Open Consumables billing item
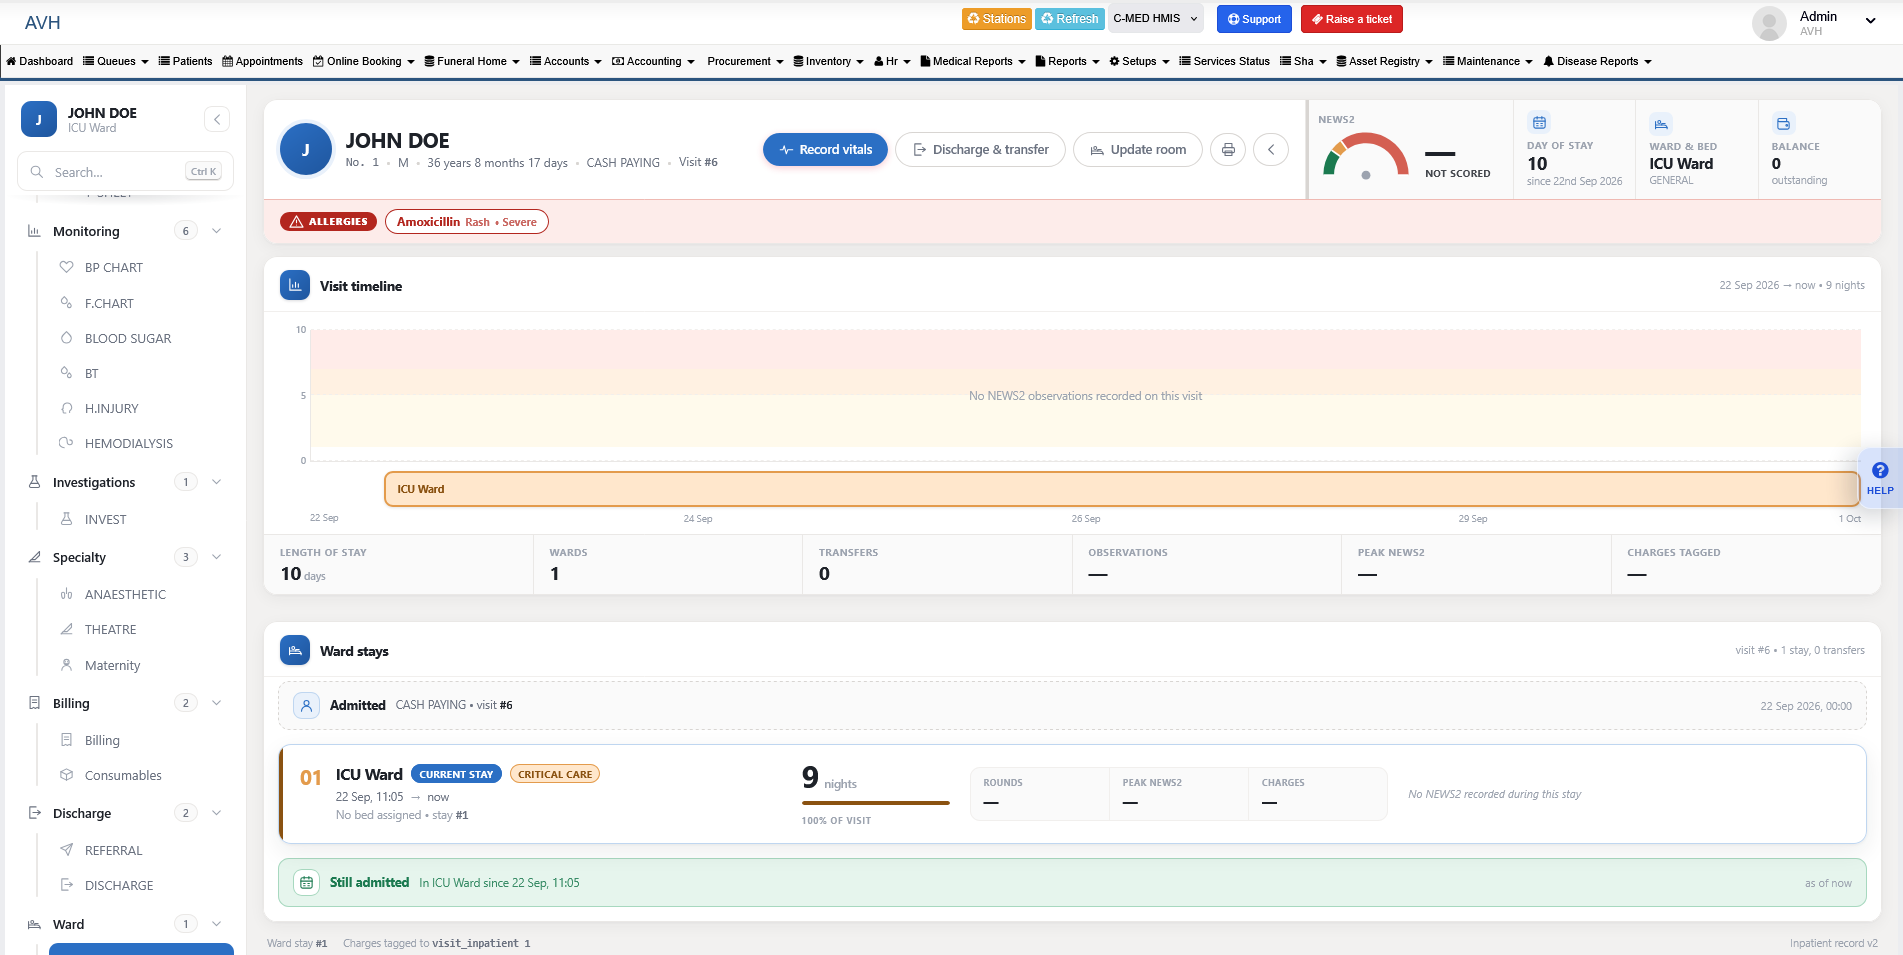Screen dimensions: 1903x955 [123, 775]
